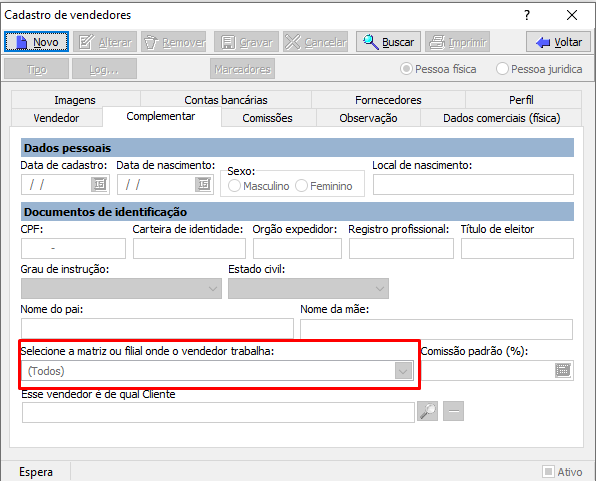The width and height of the screenshot is (596, 481).
Task: Switch to the Comissões tab
Action: click(268, 118)
